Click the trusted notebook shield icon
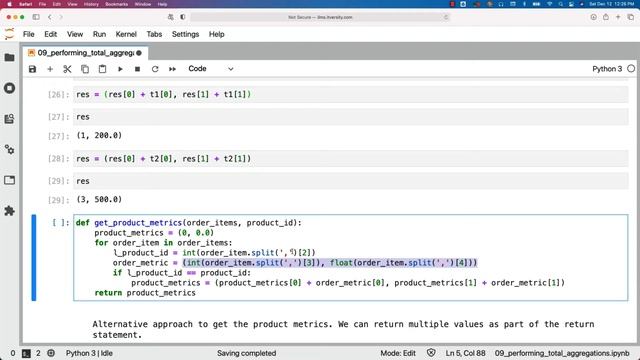Image resolution: width=640 pixels, height=360 pixels. coord(431,353)
